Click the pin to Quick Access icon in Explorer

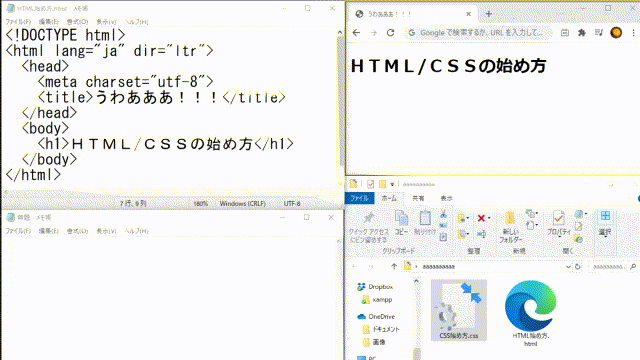tap(369, 218)
